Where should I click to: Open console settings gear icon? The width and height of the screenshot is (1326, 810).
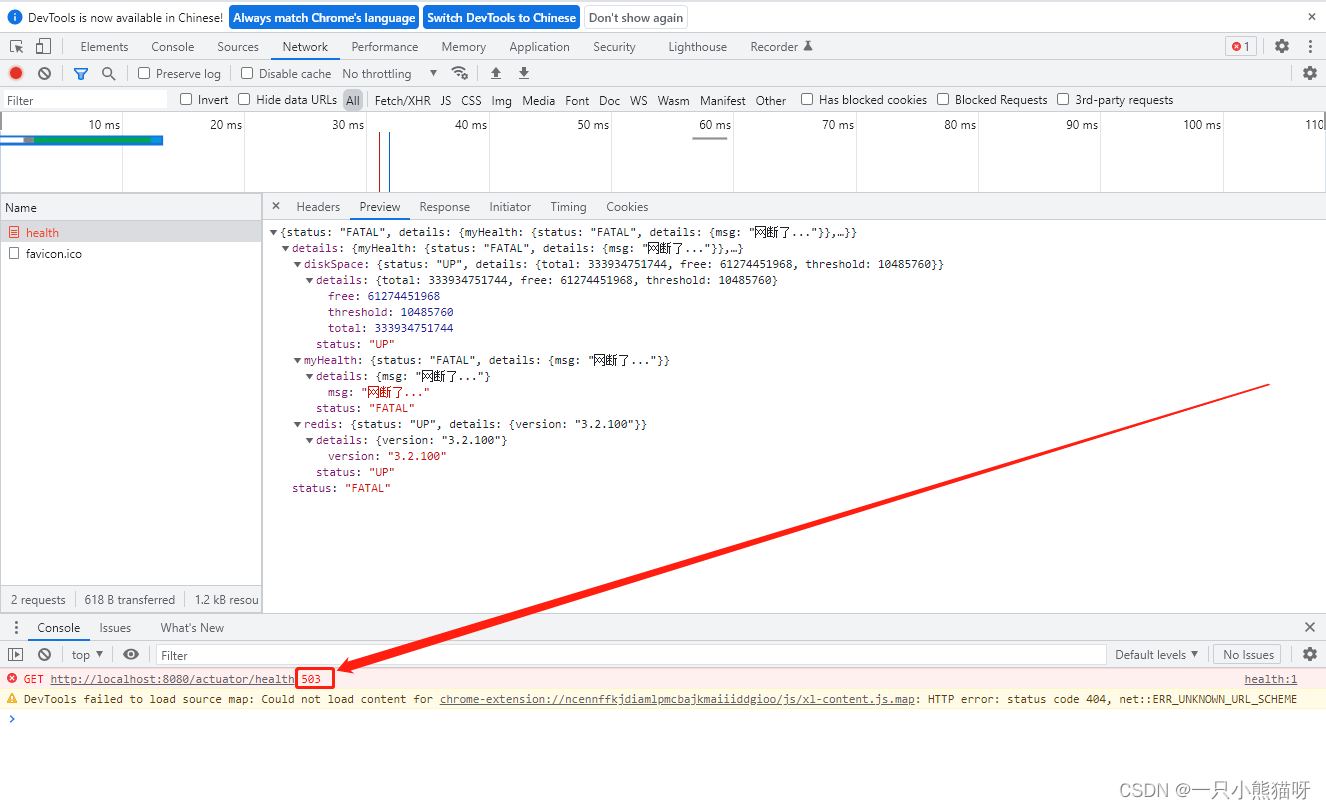coord(1310,654)
